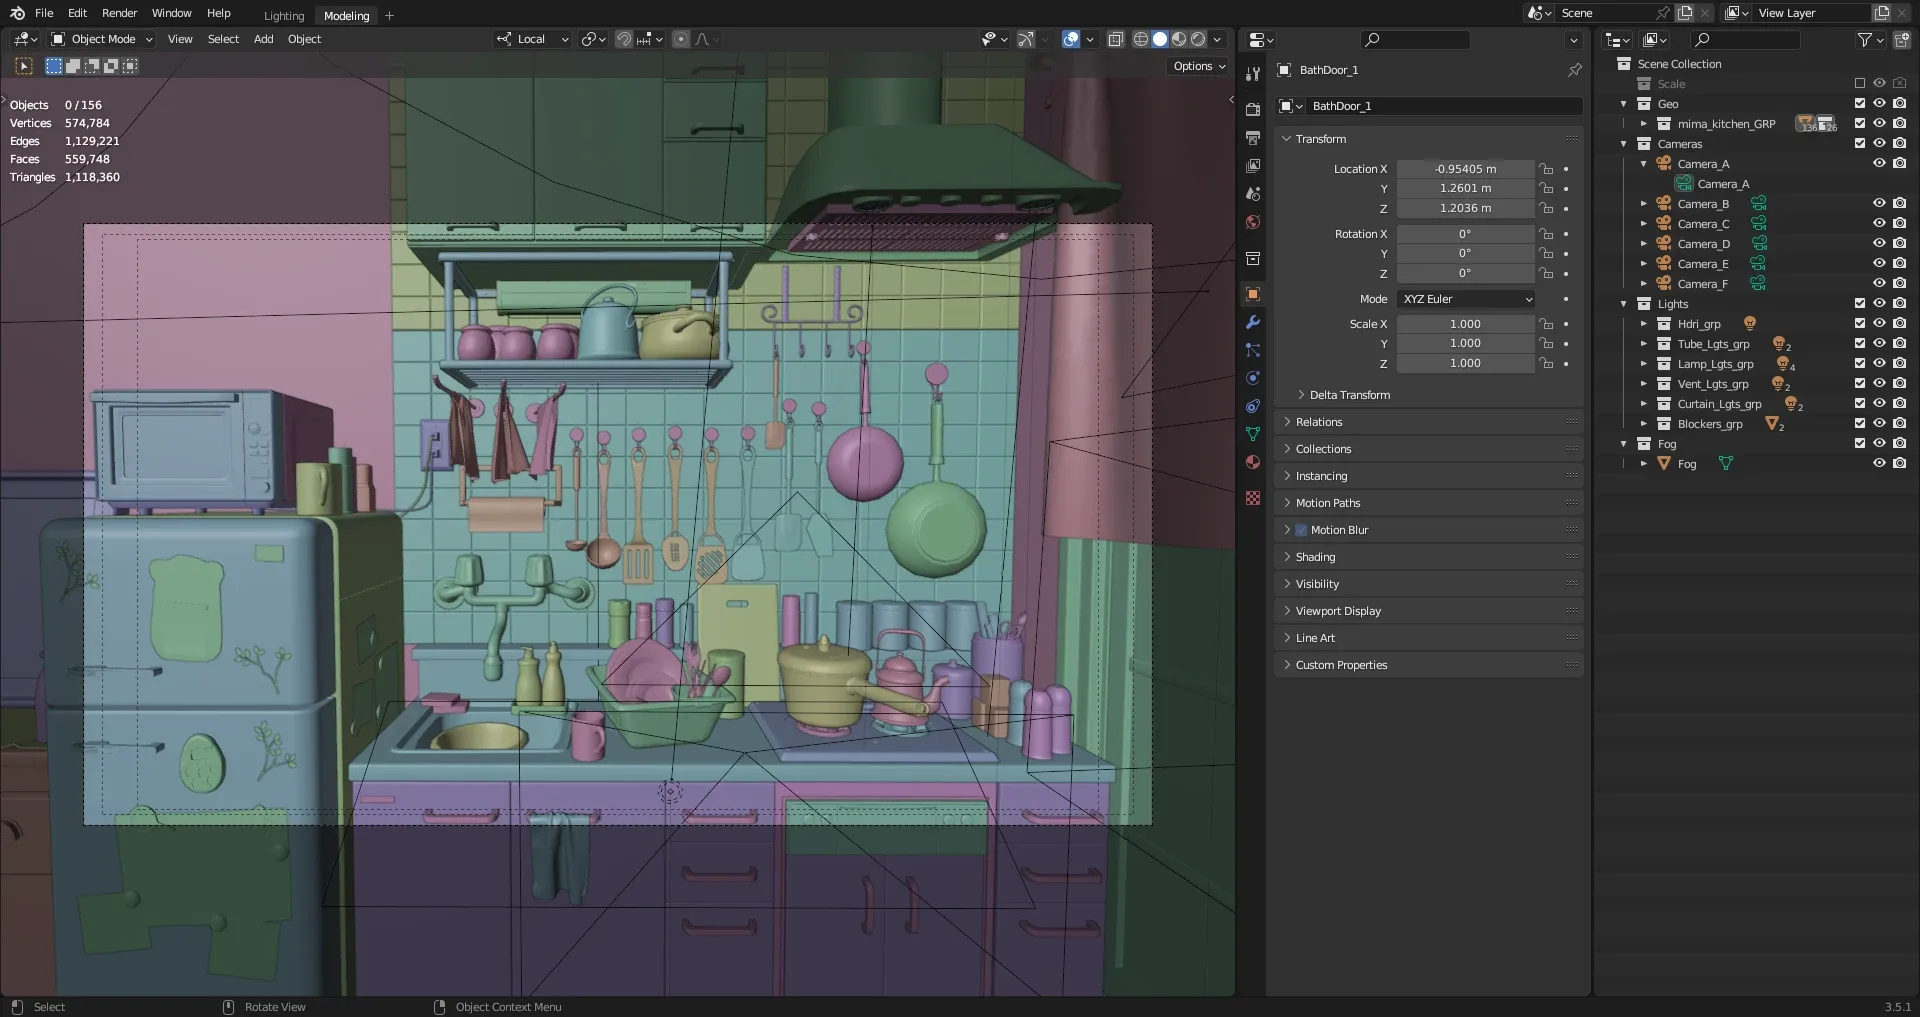Switch to wireframe viewport shading
The height and width of the screenshot is (1017, 1920).
coord(1140,39)
